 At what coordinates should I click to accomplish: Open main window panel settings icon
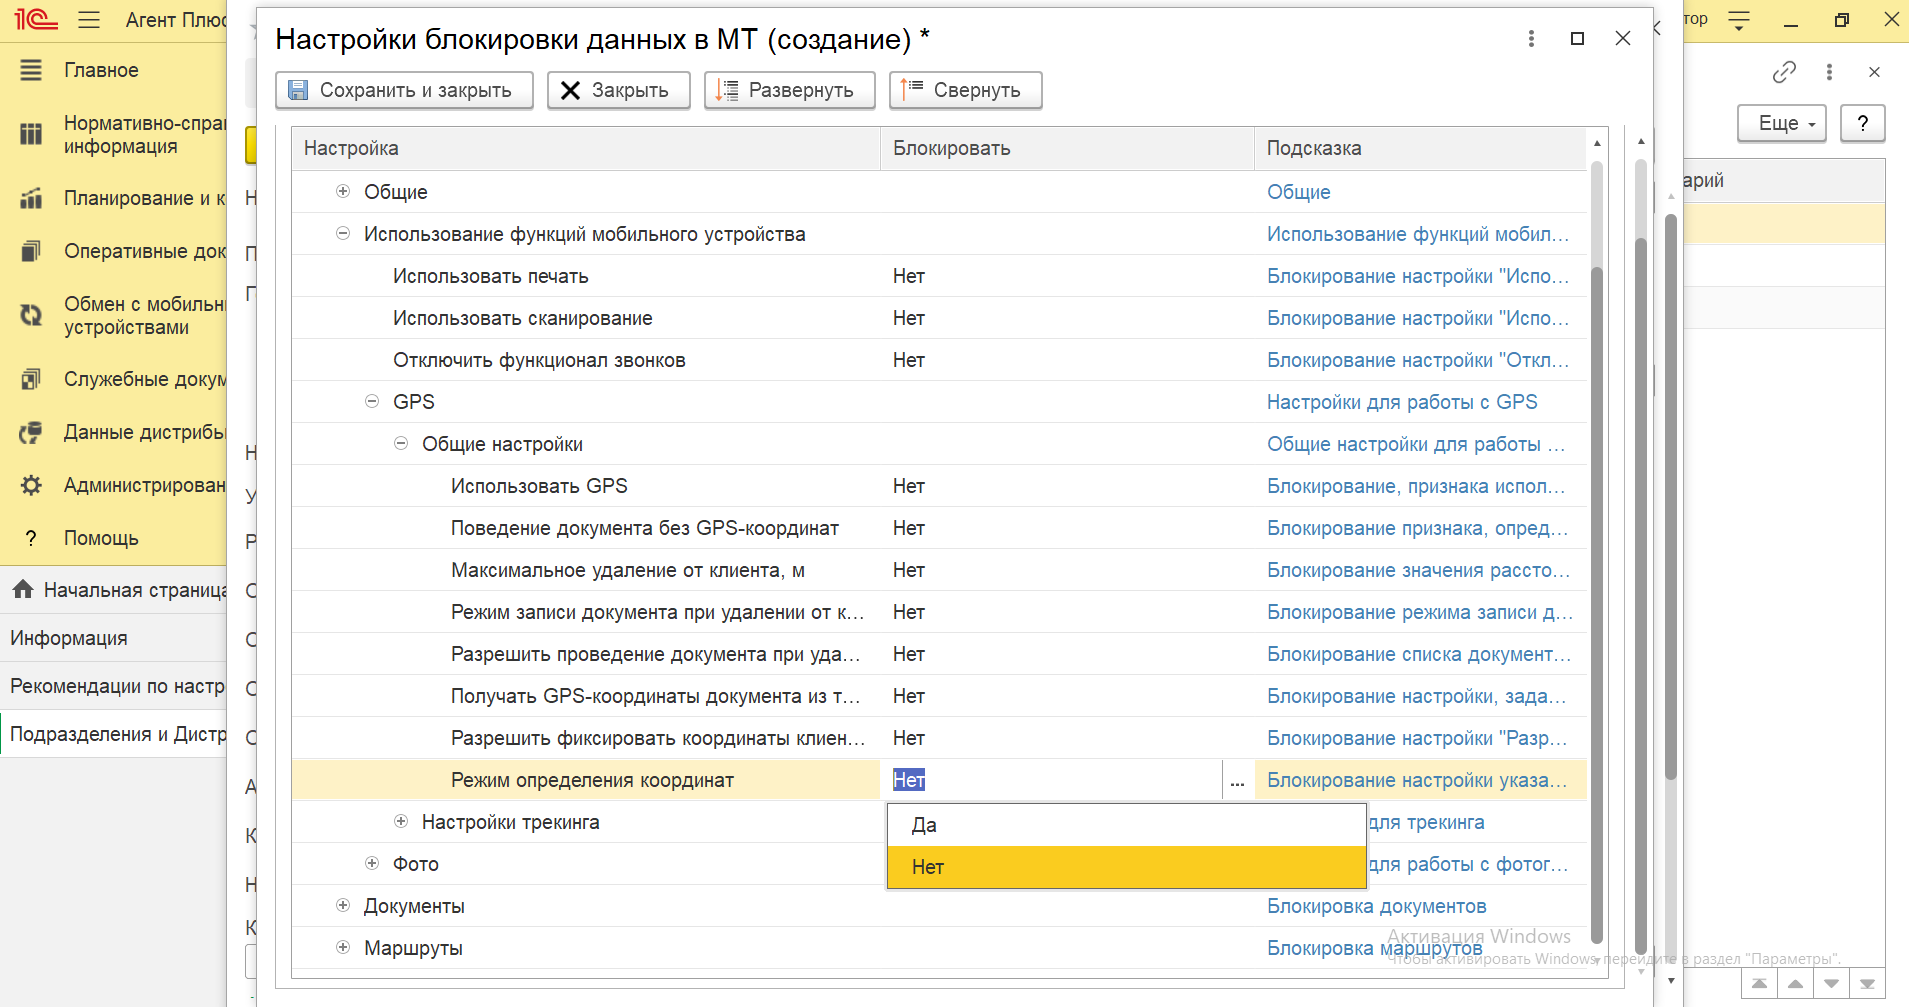(x=1739, y=20)
